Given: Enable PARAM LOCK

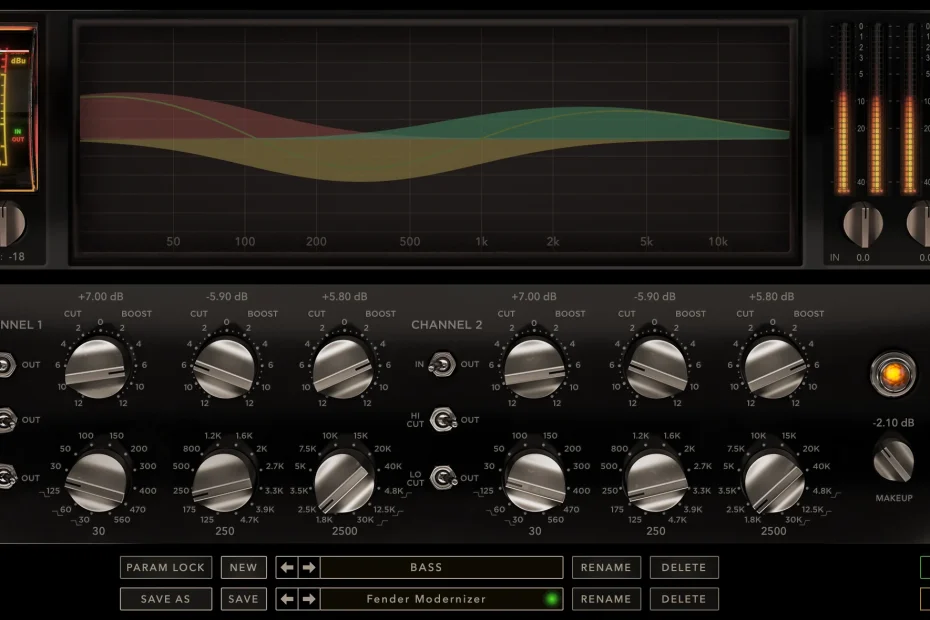Looking at the screenshot, I should tap(166, 567).
